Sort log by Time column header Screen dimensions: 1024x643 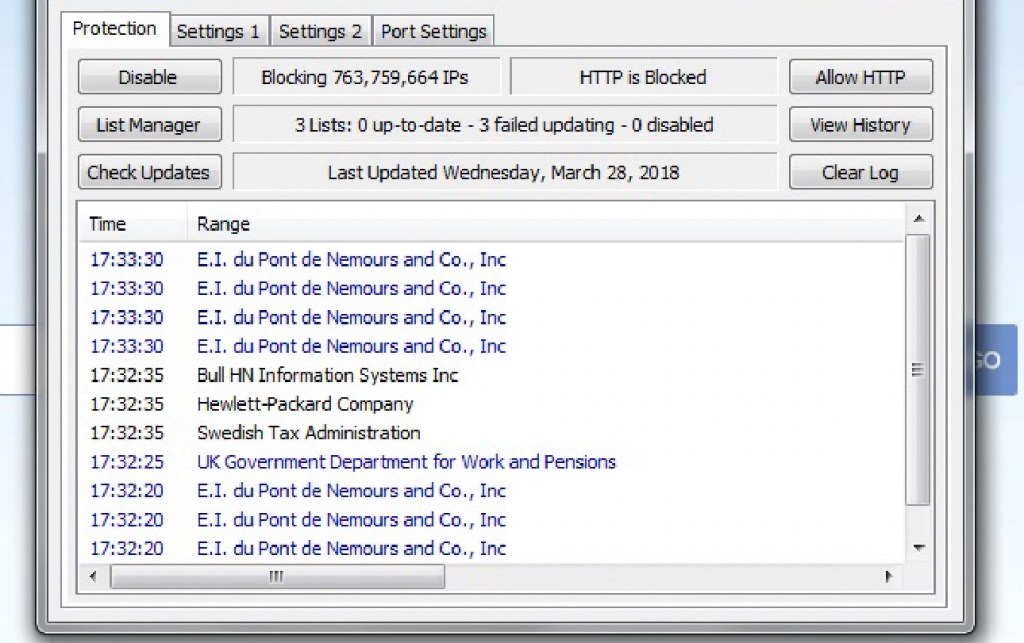point(108,224)
